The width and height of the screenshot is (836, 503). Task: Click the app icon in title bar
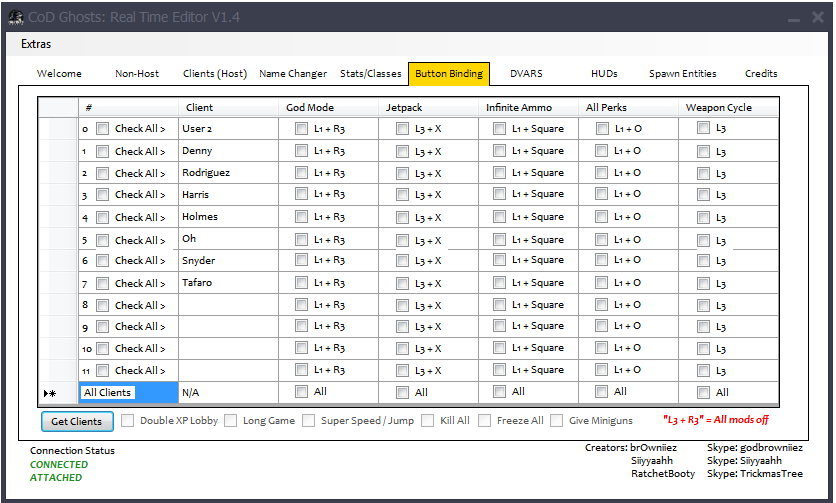click(x=16, y=17)
